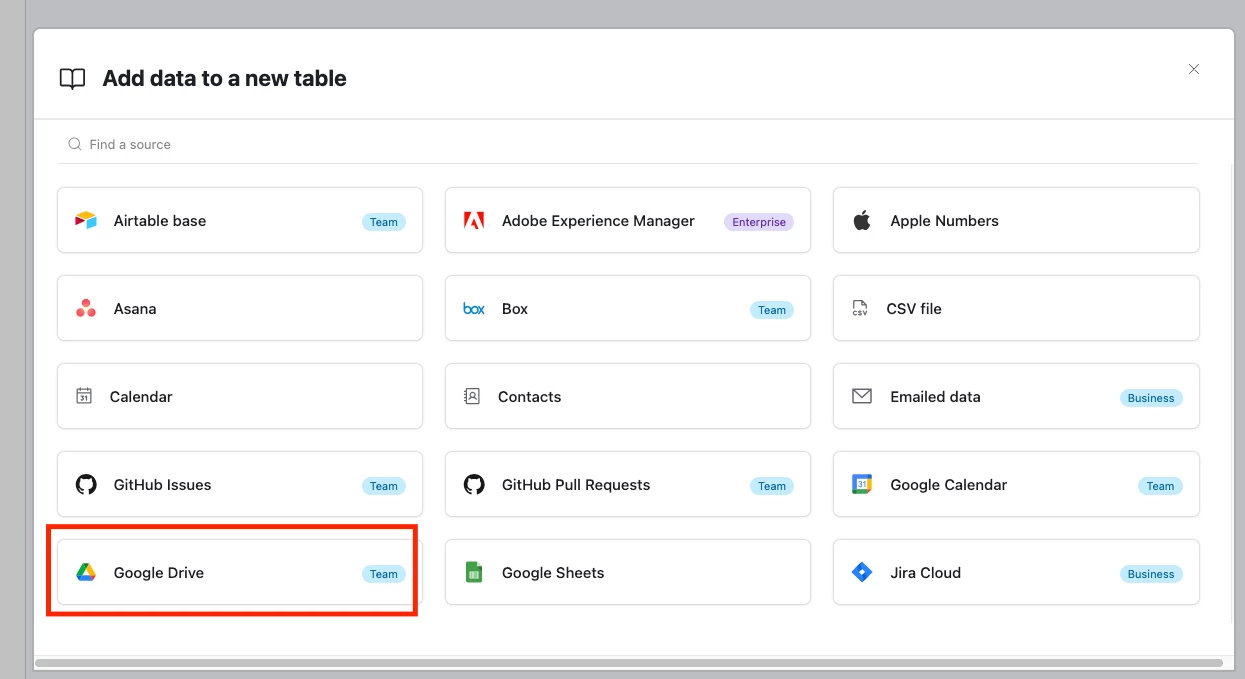Click the Business badge on Jira Cloud
Screen dimensions: 1245x679
(1151, 574)
